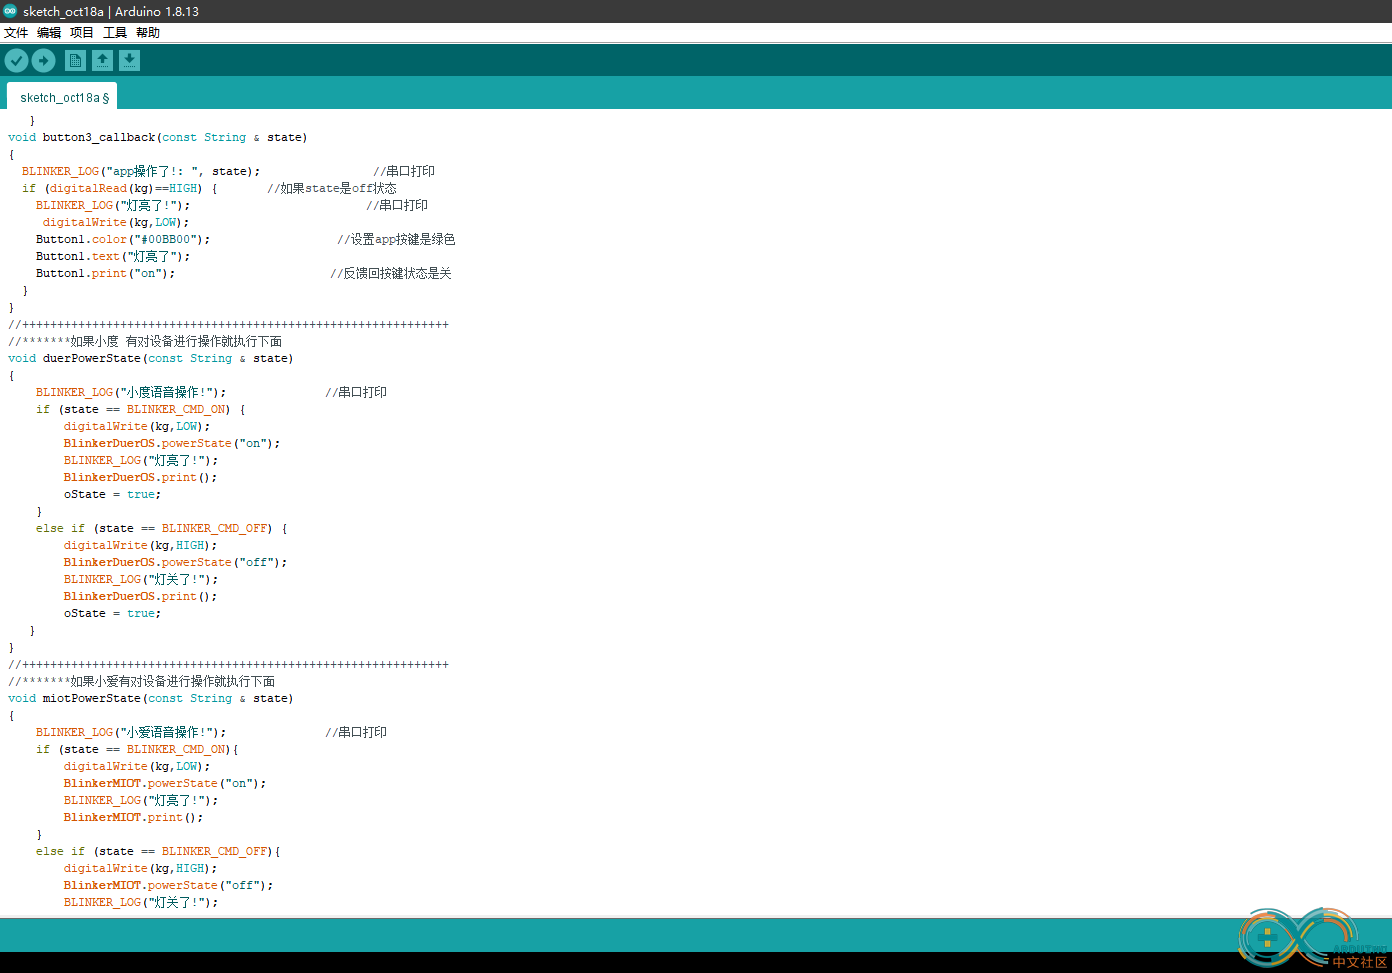Open the 项目 menu

[x=82, y=33]
